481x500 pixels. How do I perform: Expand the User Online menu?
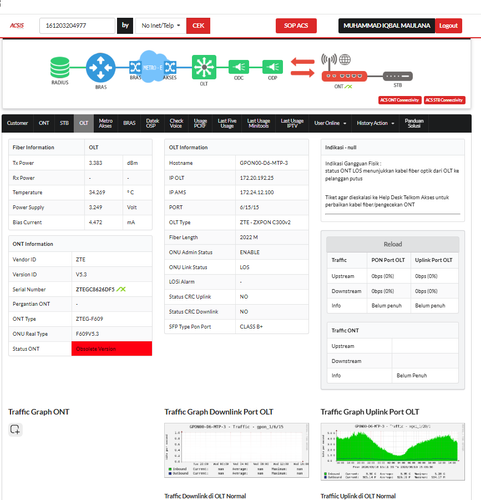(x=330, y=123)
